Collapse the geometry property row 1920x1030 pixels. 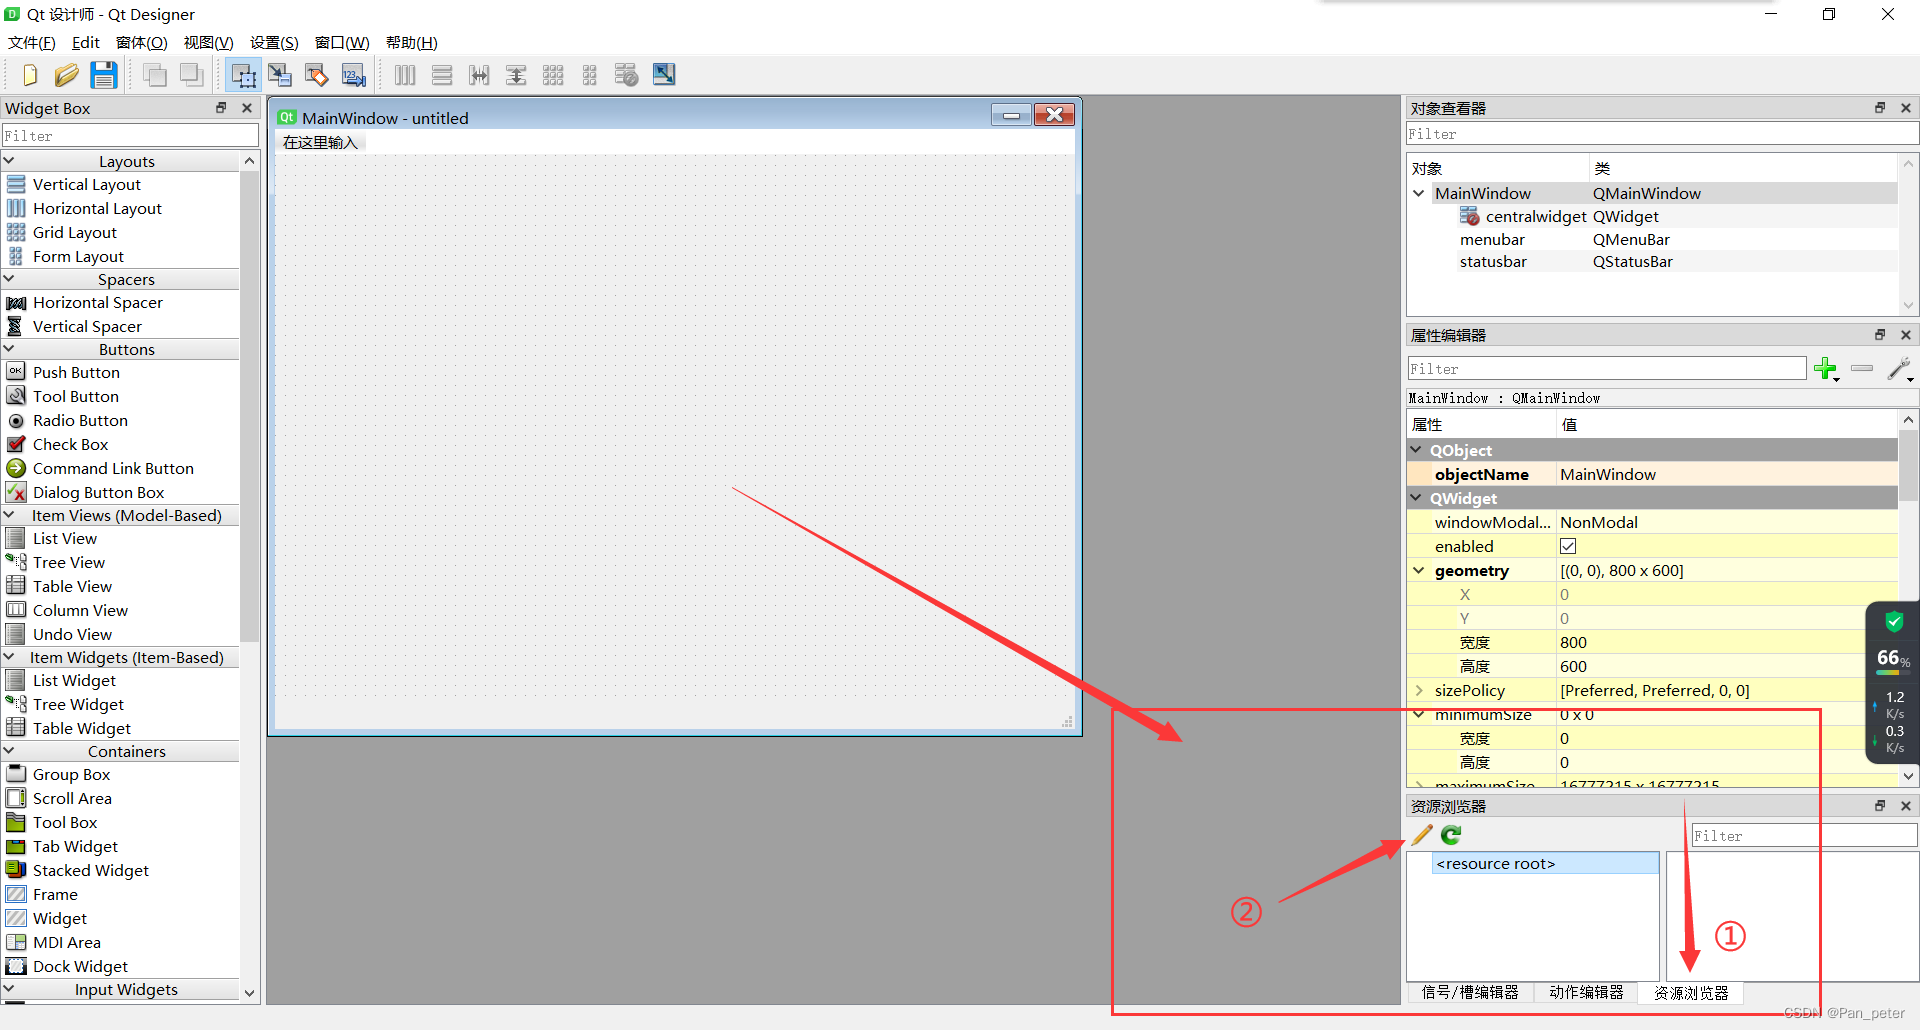point(1419,570)
